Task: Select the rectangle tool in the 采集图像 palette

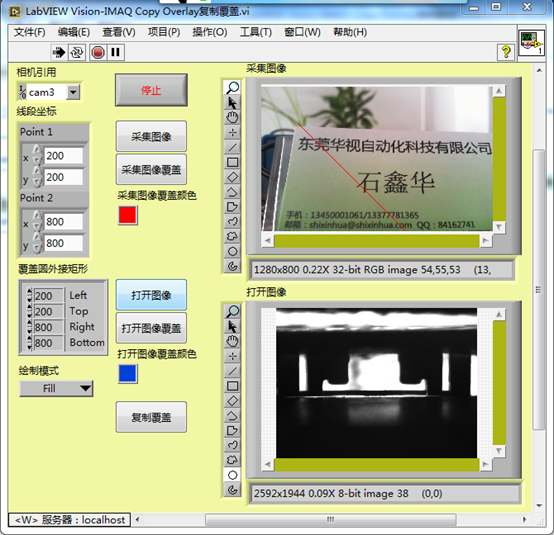Action: pyautogui.click(x=232, y=162)
